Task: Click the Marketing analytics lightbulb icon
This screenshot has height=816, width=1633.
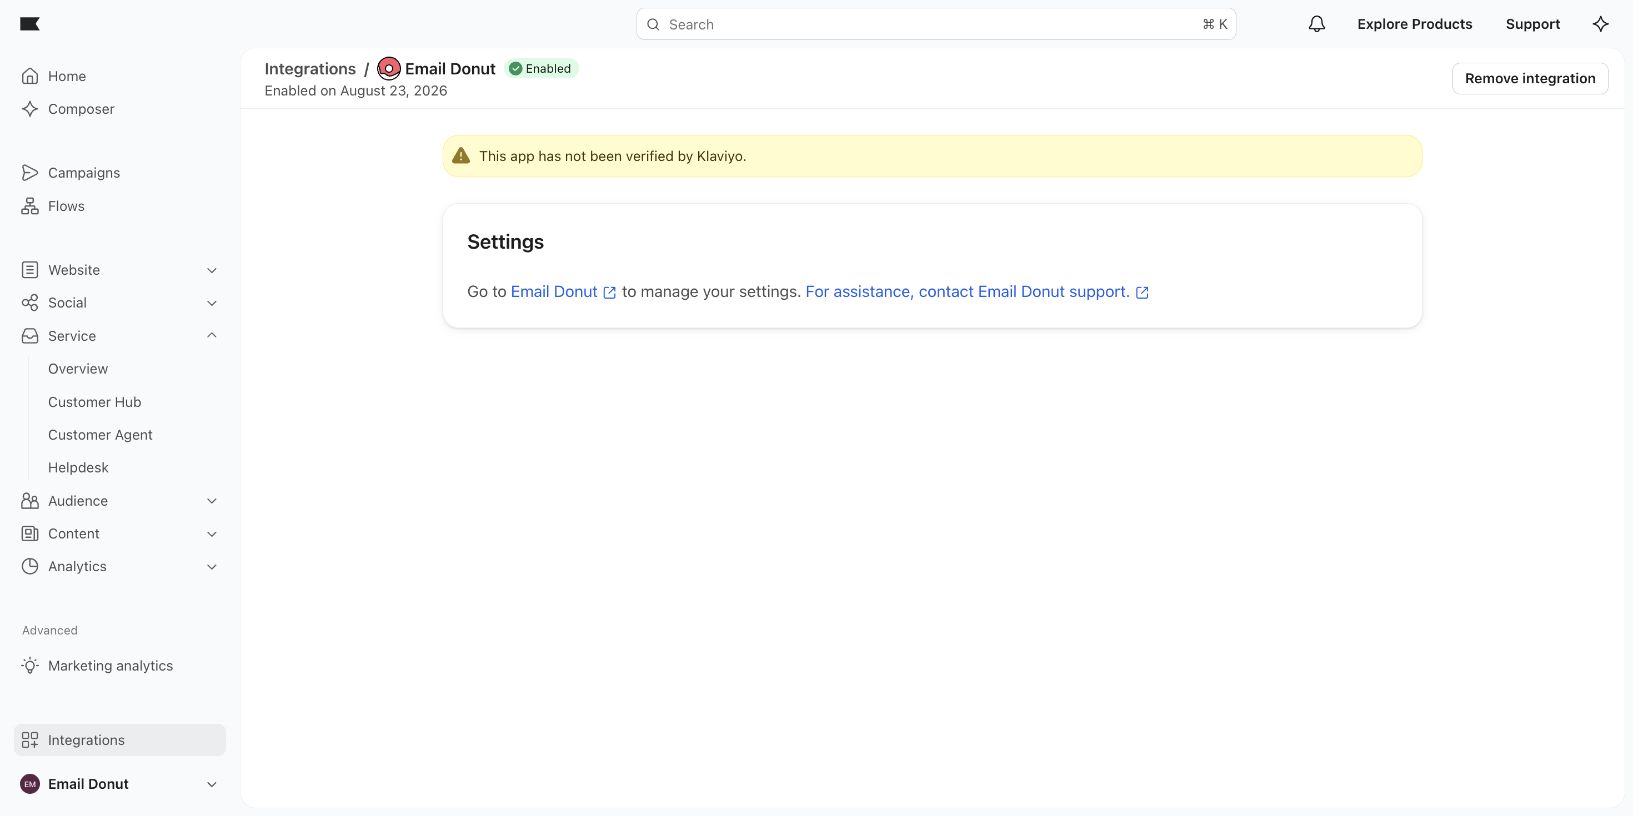Action: tap(30, 666)
